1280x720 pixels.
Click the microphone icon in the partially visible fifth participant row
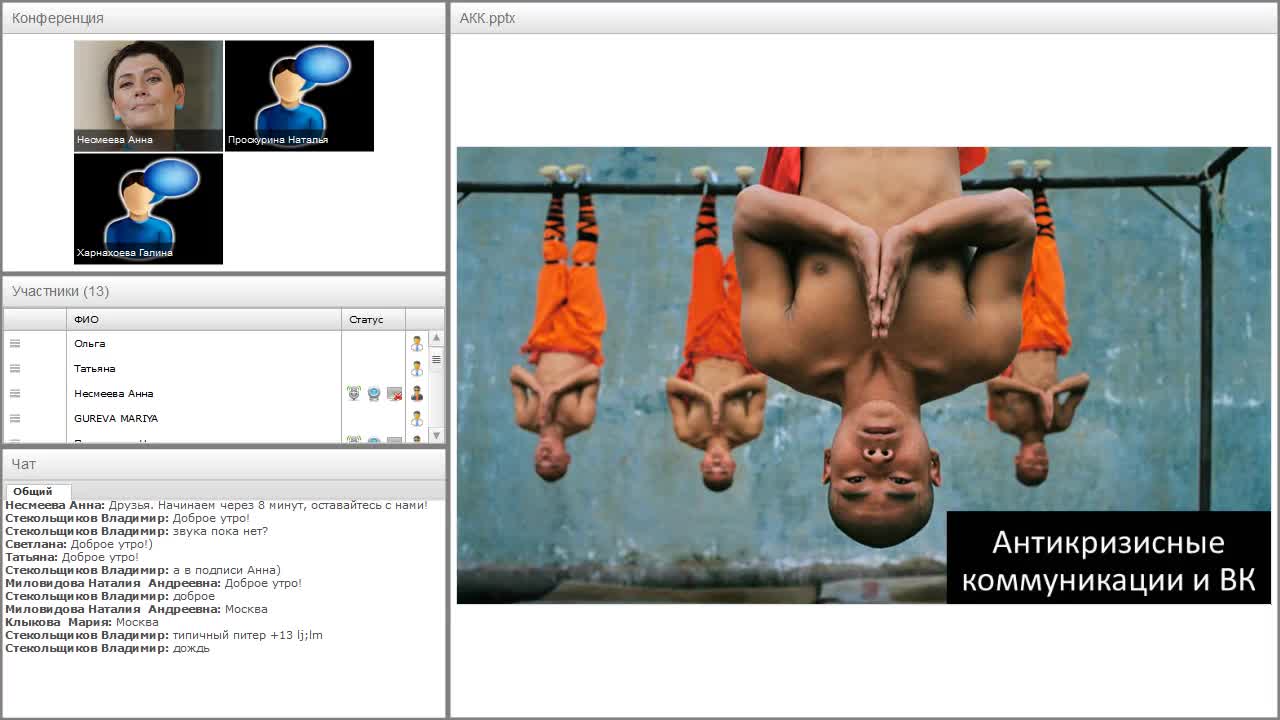pyautogui.click(x=353, y=438)
